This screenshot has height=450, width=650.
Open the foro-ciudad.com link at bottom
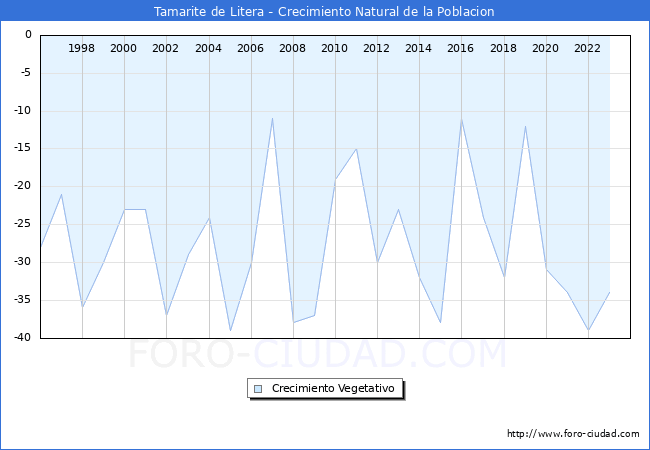573,434
